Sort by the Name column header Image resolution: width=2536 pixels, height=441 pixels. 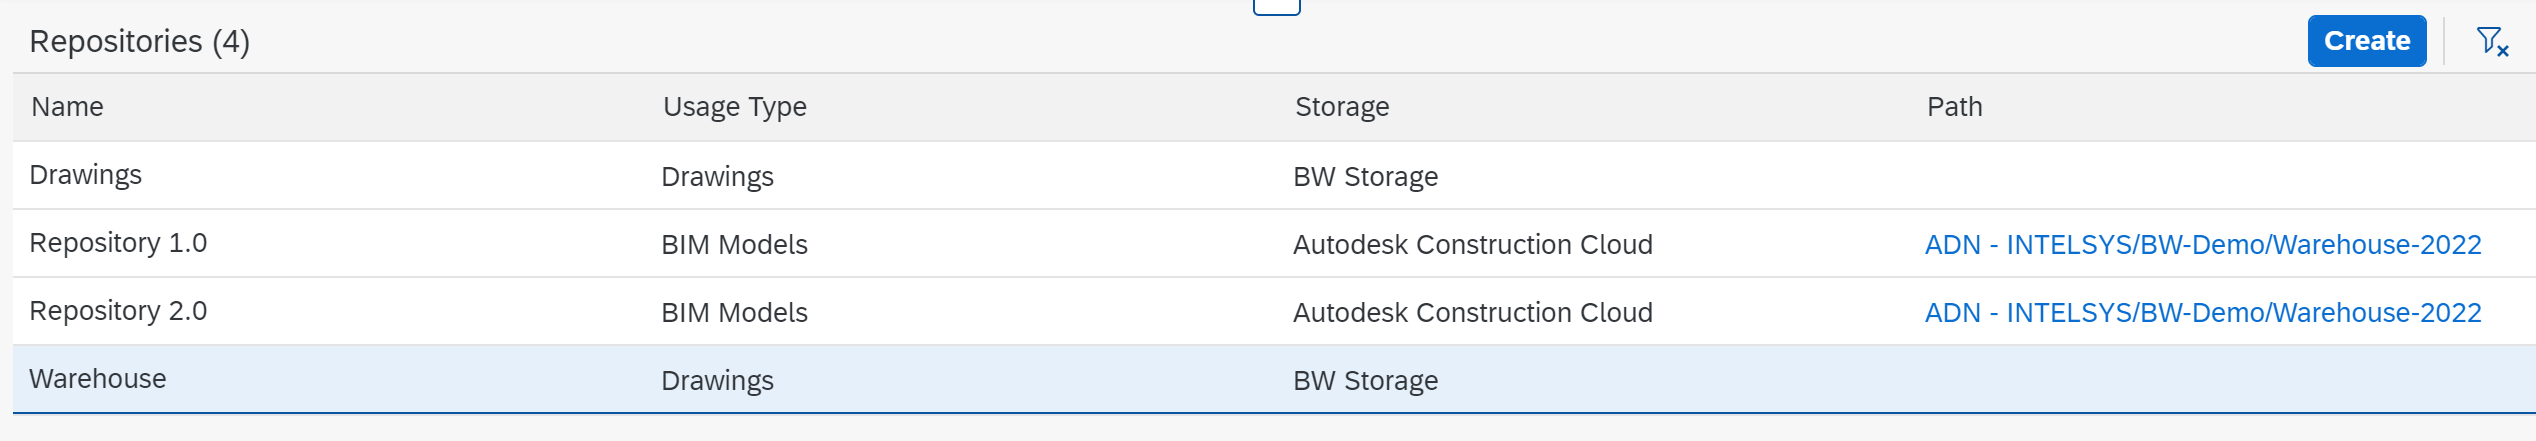[x=67, y=107]
